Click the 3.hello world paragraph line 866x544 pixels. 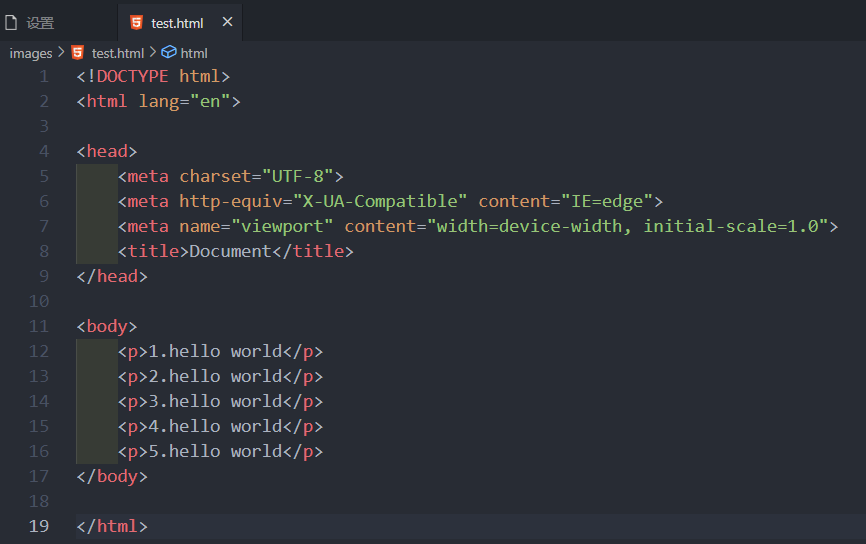pos(220,402)
